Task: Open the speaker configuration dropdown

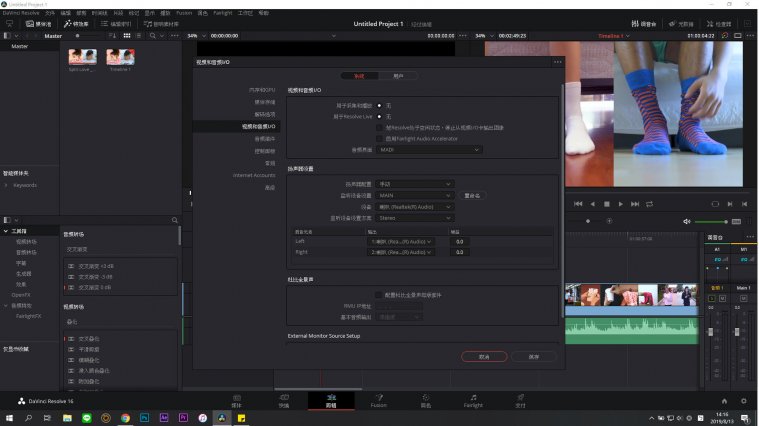Action: pyautogui.click(x=414, y=184)
